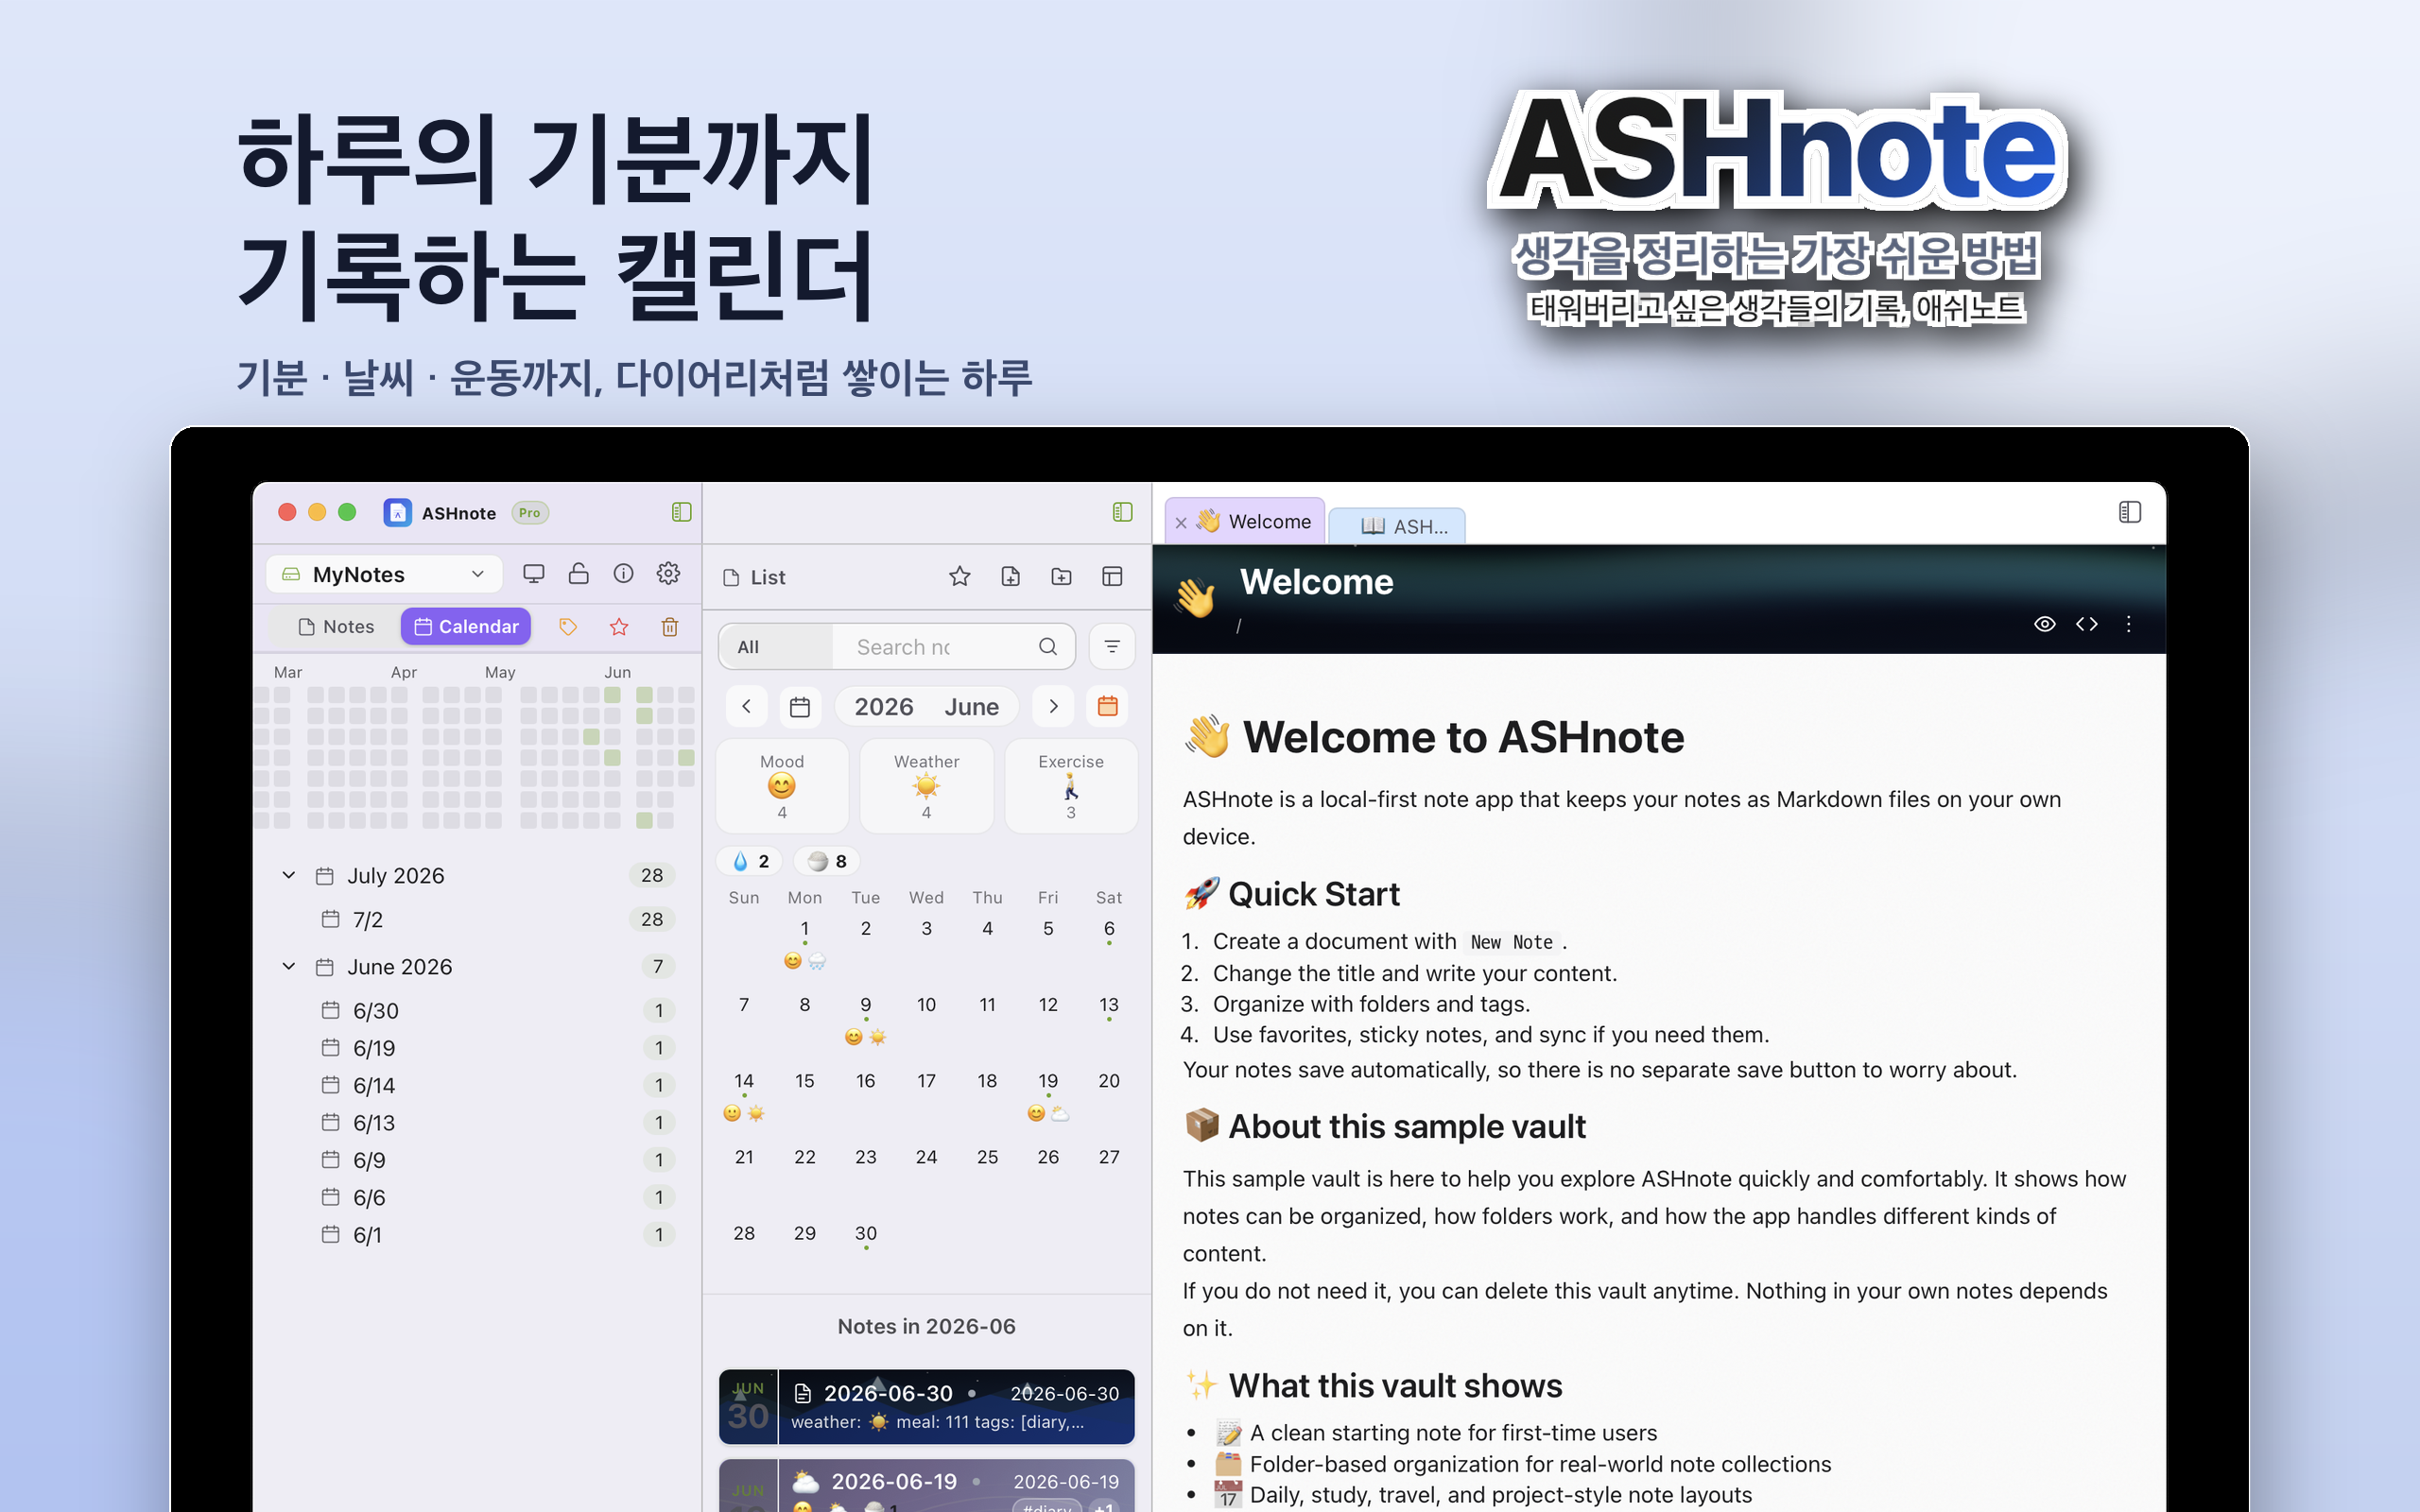Create new note file icon

[1011, 577]
